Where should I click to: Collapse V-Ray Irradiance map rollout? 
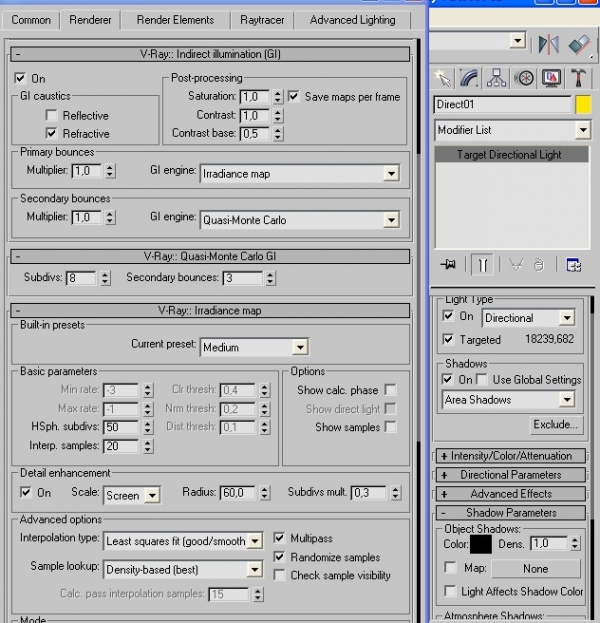(x=210, y=310)
